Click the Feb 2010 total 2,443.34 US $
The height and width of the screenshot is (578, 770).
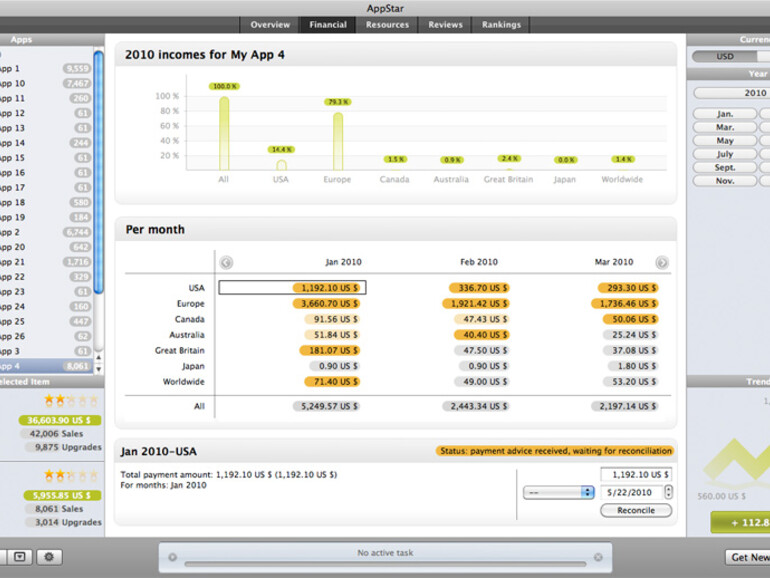tap(476, 406)
